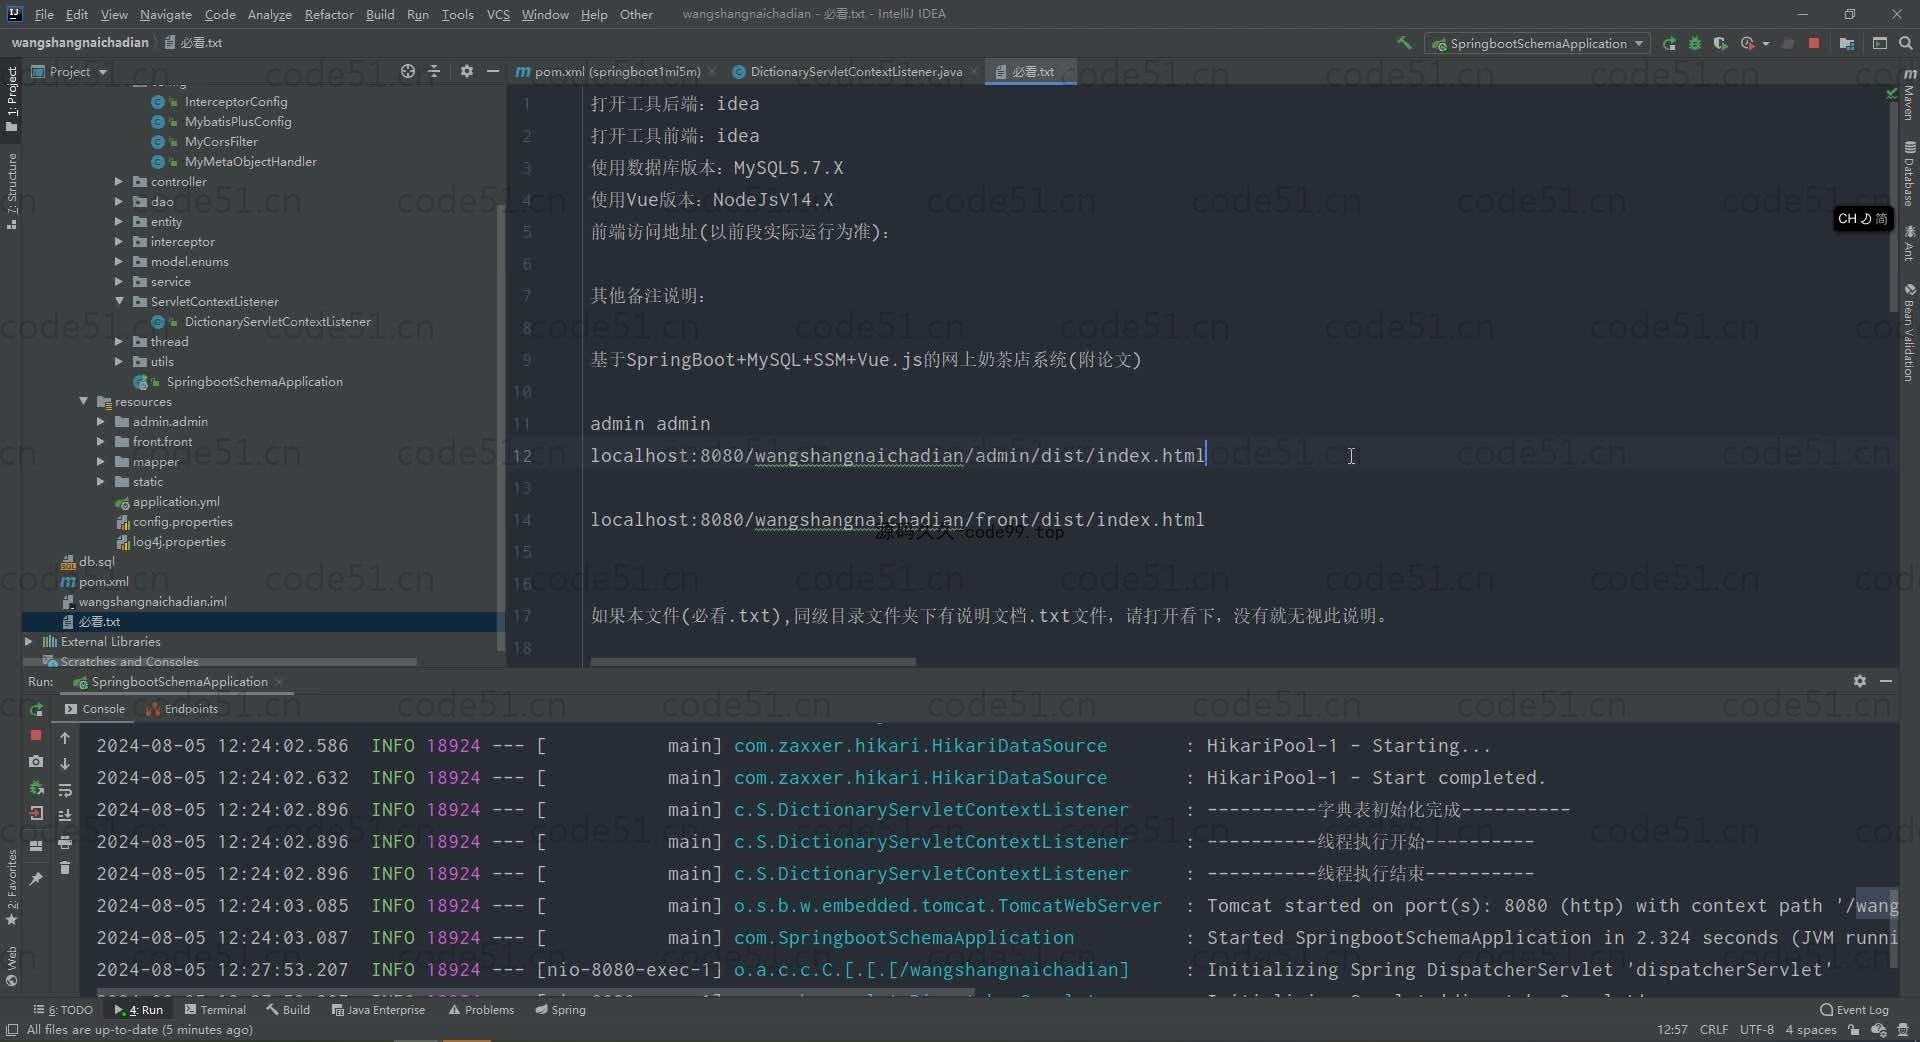This screenshot has height=1042, width=1920.
Task: Open the Refactor menu
Action: 329,14
